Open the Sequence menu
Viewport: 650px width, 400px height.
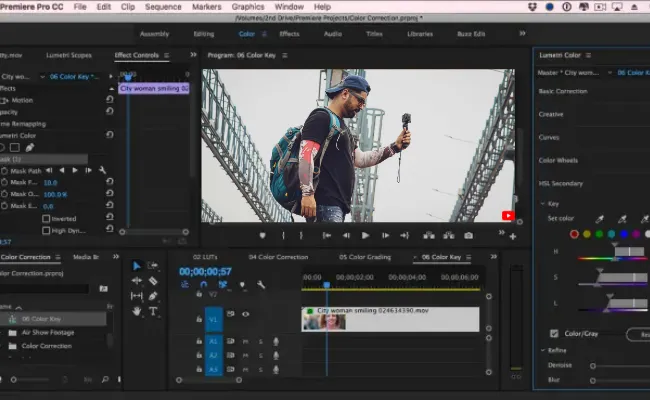(163, 7)
